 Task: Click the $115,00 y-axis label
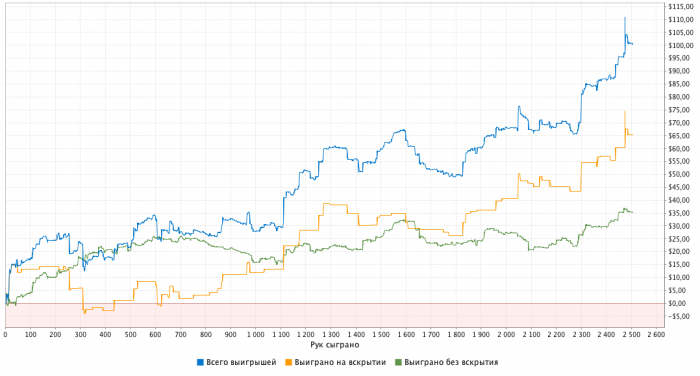(681, 7)
